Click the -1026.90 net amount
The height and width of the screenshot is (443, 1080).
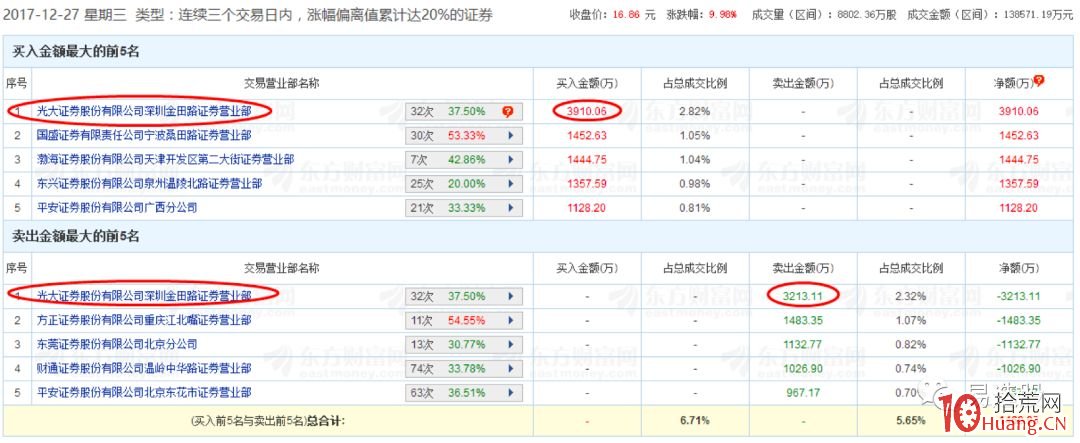click(x=1017, y=368)
